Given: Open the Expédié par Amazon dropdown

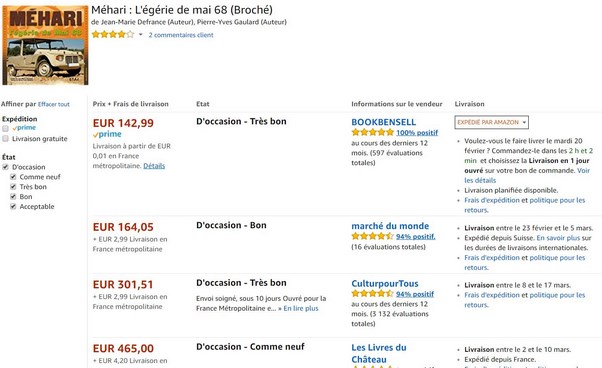Looking at the screenshot, I should coord(491,122).
